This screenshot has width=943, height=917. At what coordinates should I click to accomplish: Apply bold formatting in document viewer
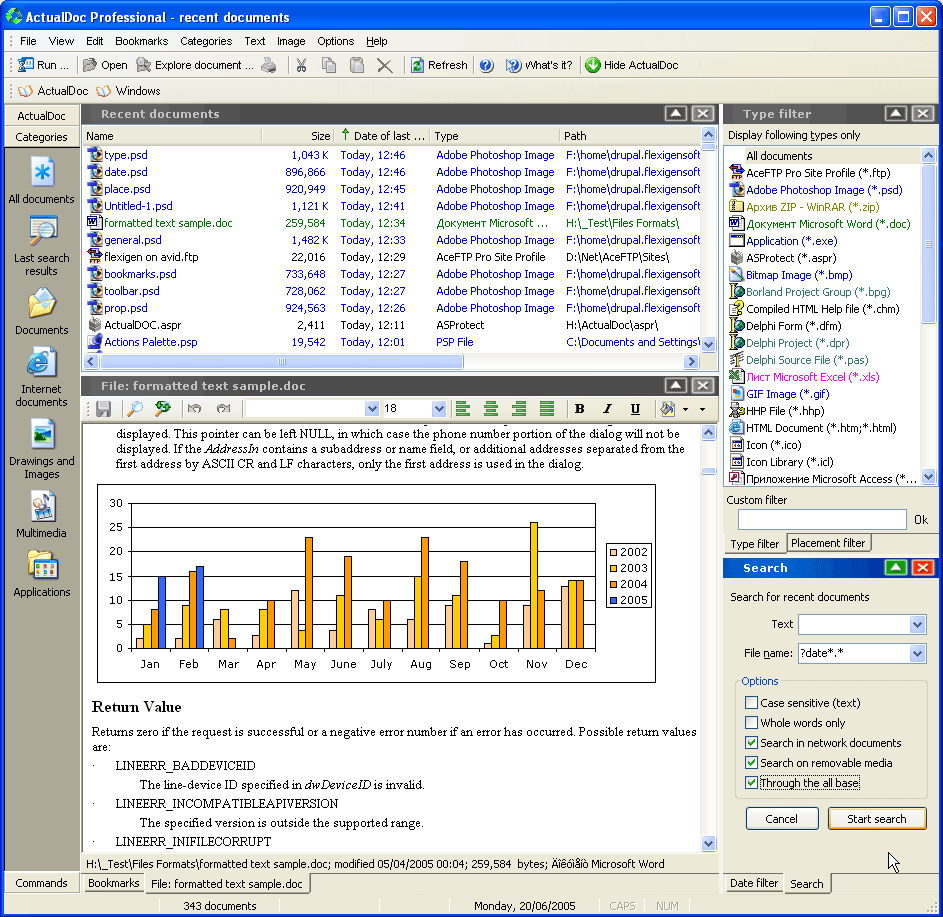579,409
